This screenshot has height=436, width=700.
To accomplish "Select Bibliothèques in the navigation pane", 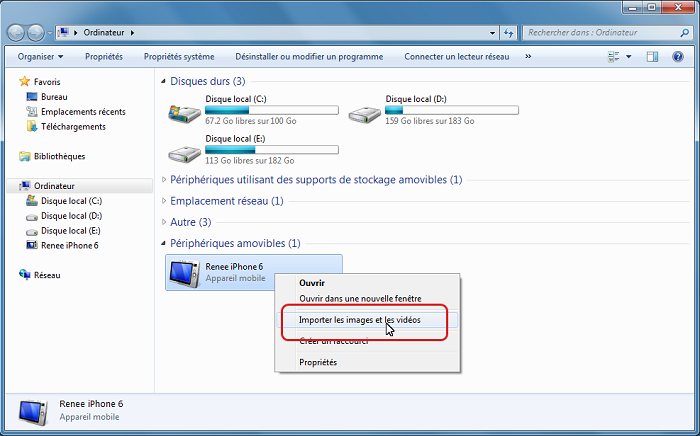I will tap(59, 156).
